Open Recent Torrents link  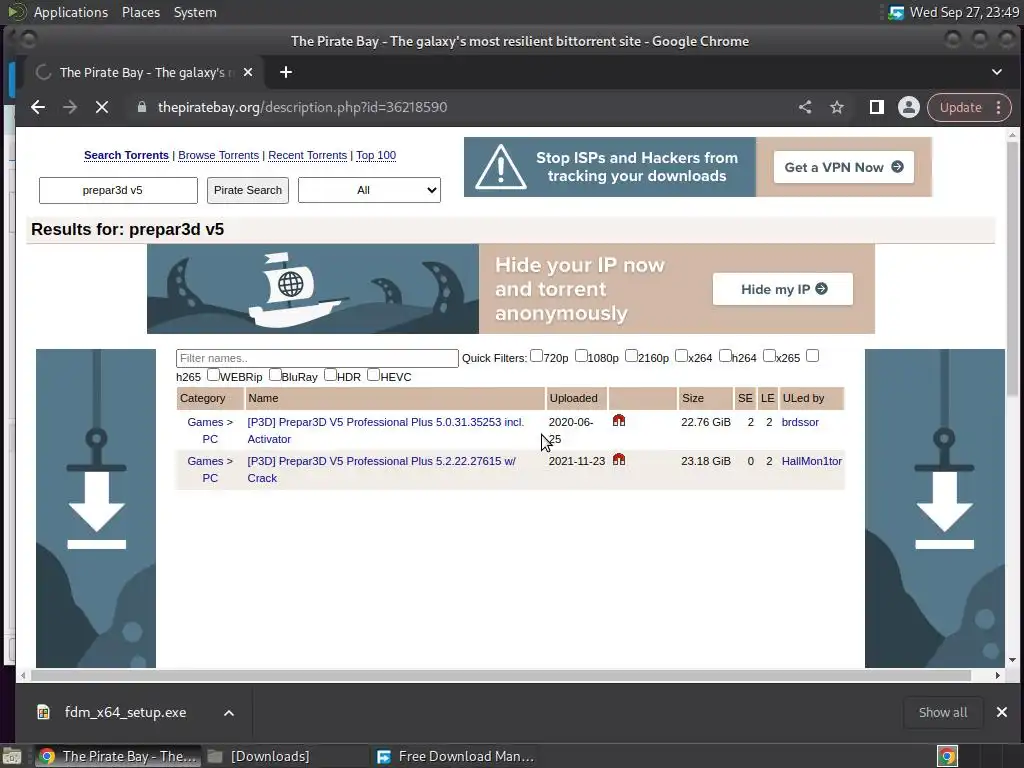(x=308, y=155)
